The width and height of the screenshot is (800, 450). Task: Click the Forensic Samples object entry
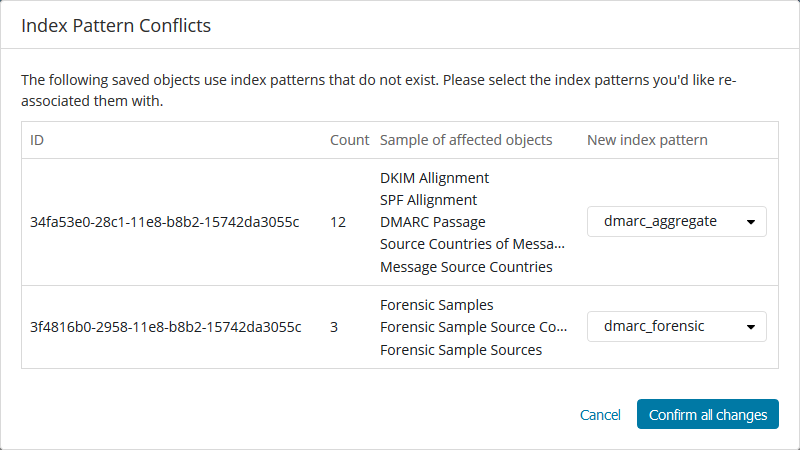(436, 305)
